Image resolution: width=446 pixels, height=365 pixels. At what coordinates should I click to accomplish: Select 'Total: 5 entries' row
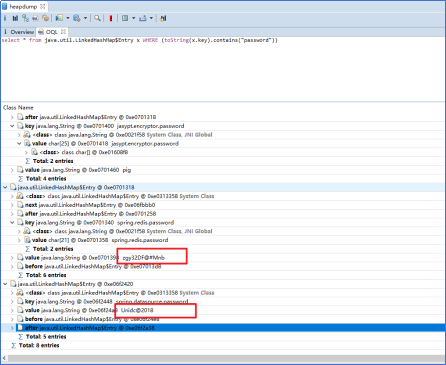coord(223,337)
